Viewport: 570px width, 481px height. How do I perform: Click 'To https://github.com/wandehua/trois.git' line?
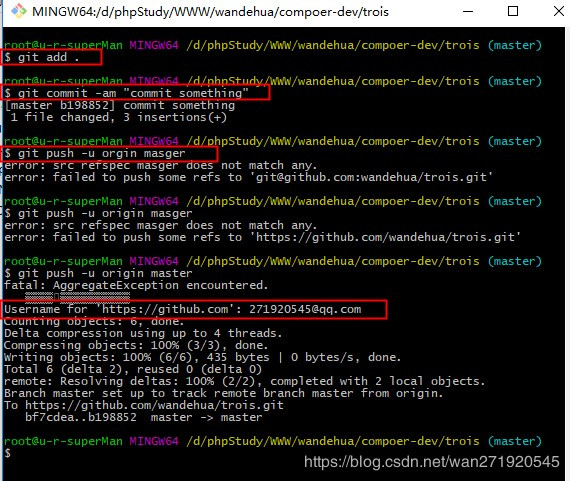144,405
